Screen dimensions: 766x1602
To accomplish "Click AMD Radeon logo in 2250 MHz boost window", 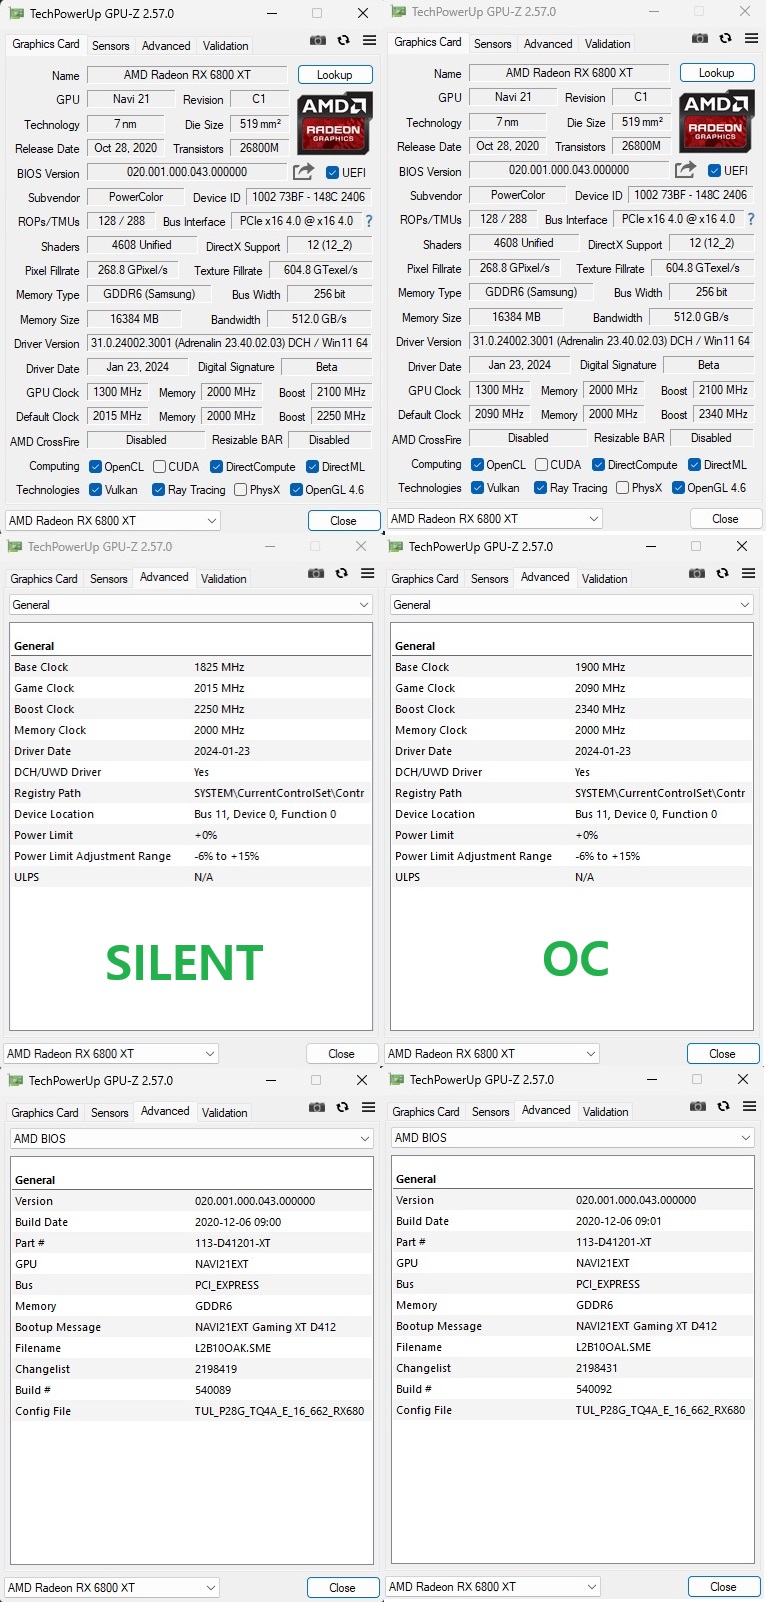I will pyautogui.click(x=335, y=123).
